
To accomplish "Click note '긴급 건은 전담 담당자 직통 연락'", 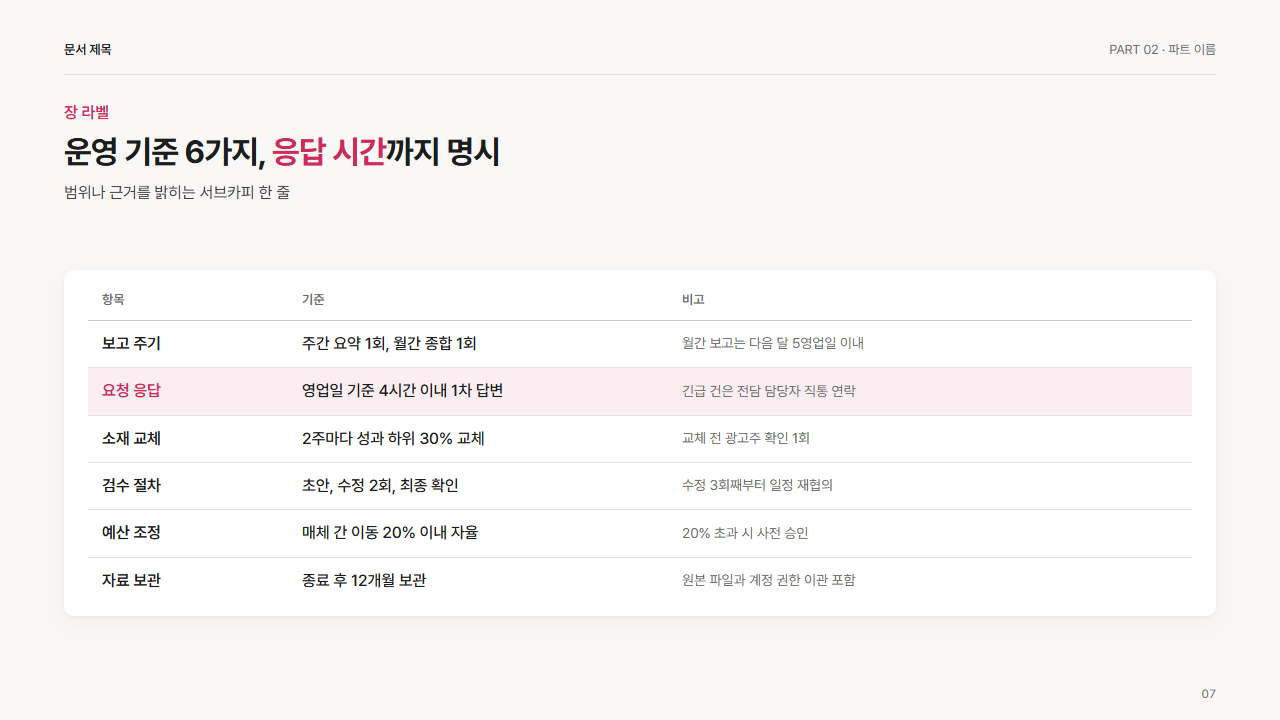I will pyautogui.click(x=769, y=391).
